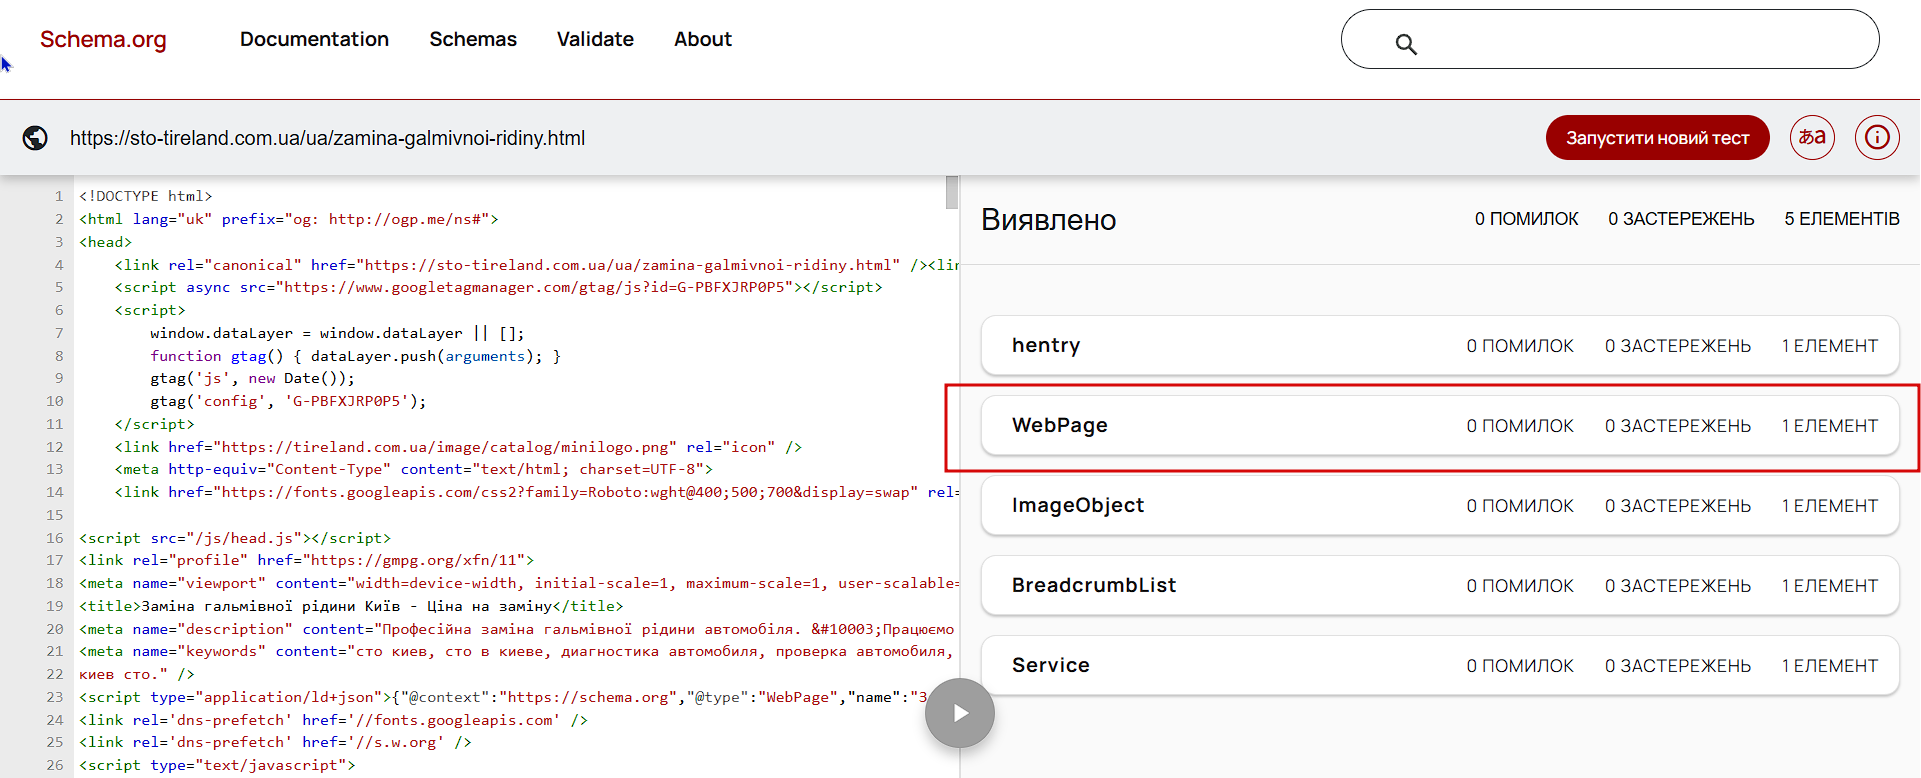Click the tested page URL text

click(327, 138)
